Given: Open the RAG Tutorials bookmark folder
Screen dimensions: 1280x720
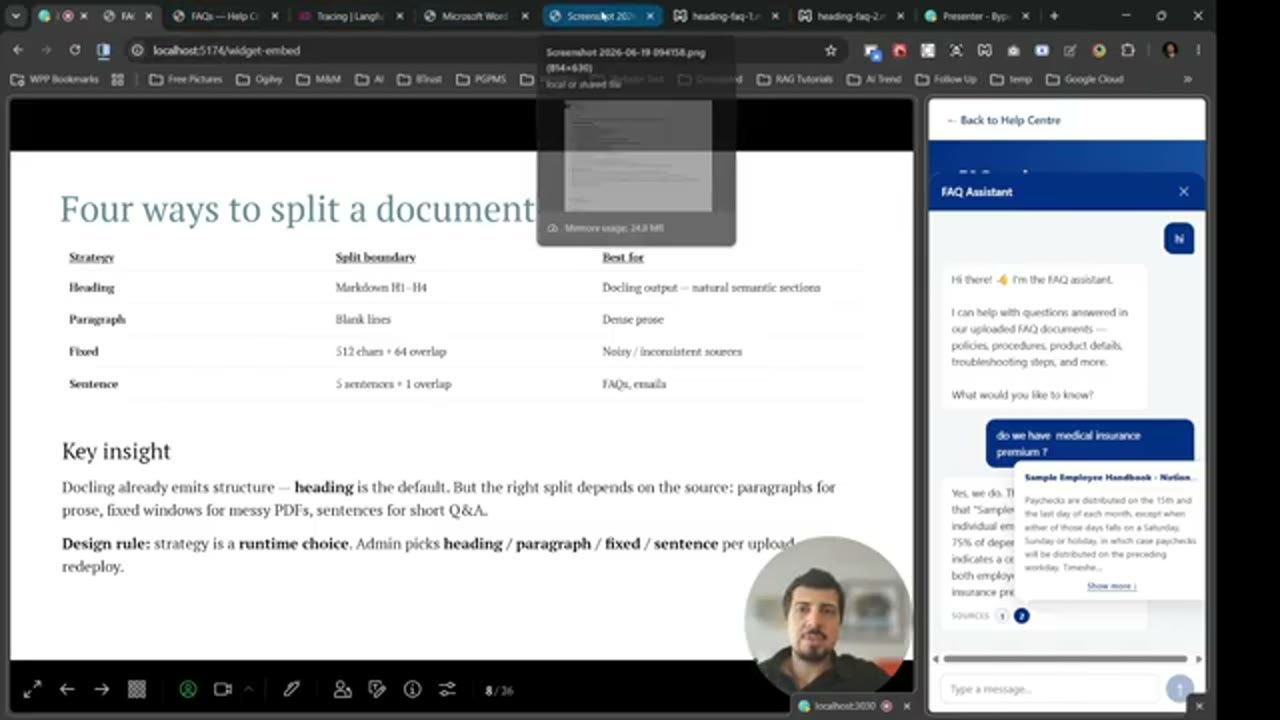Looking at the screenshot, I should click(x=794, y=79).
